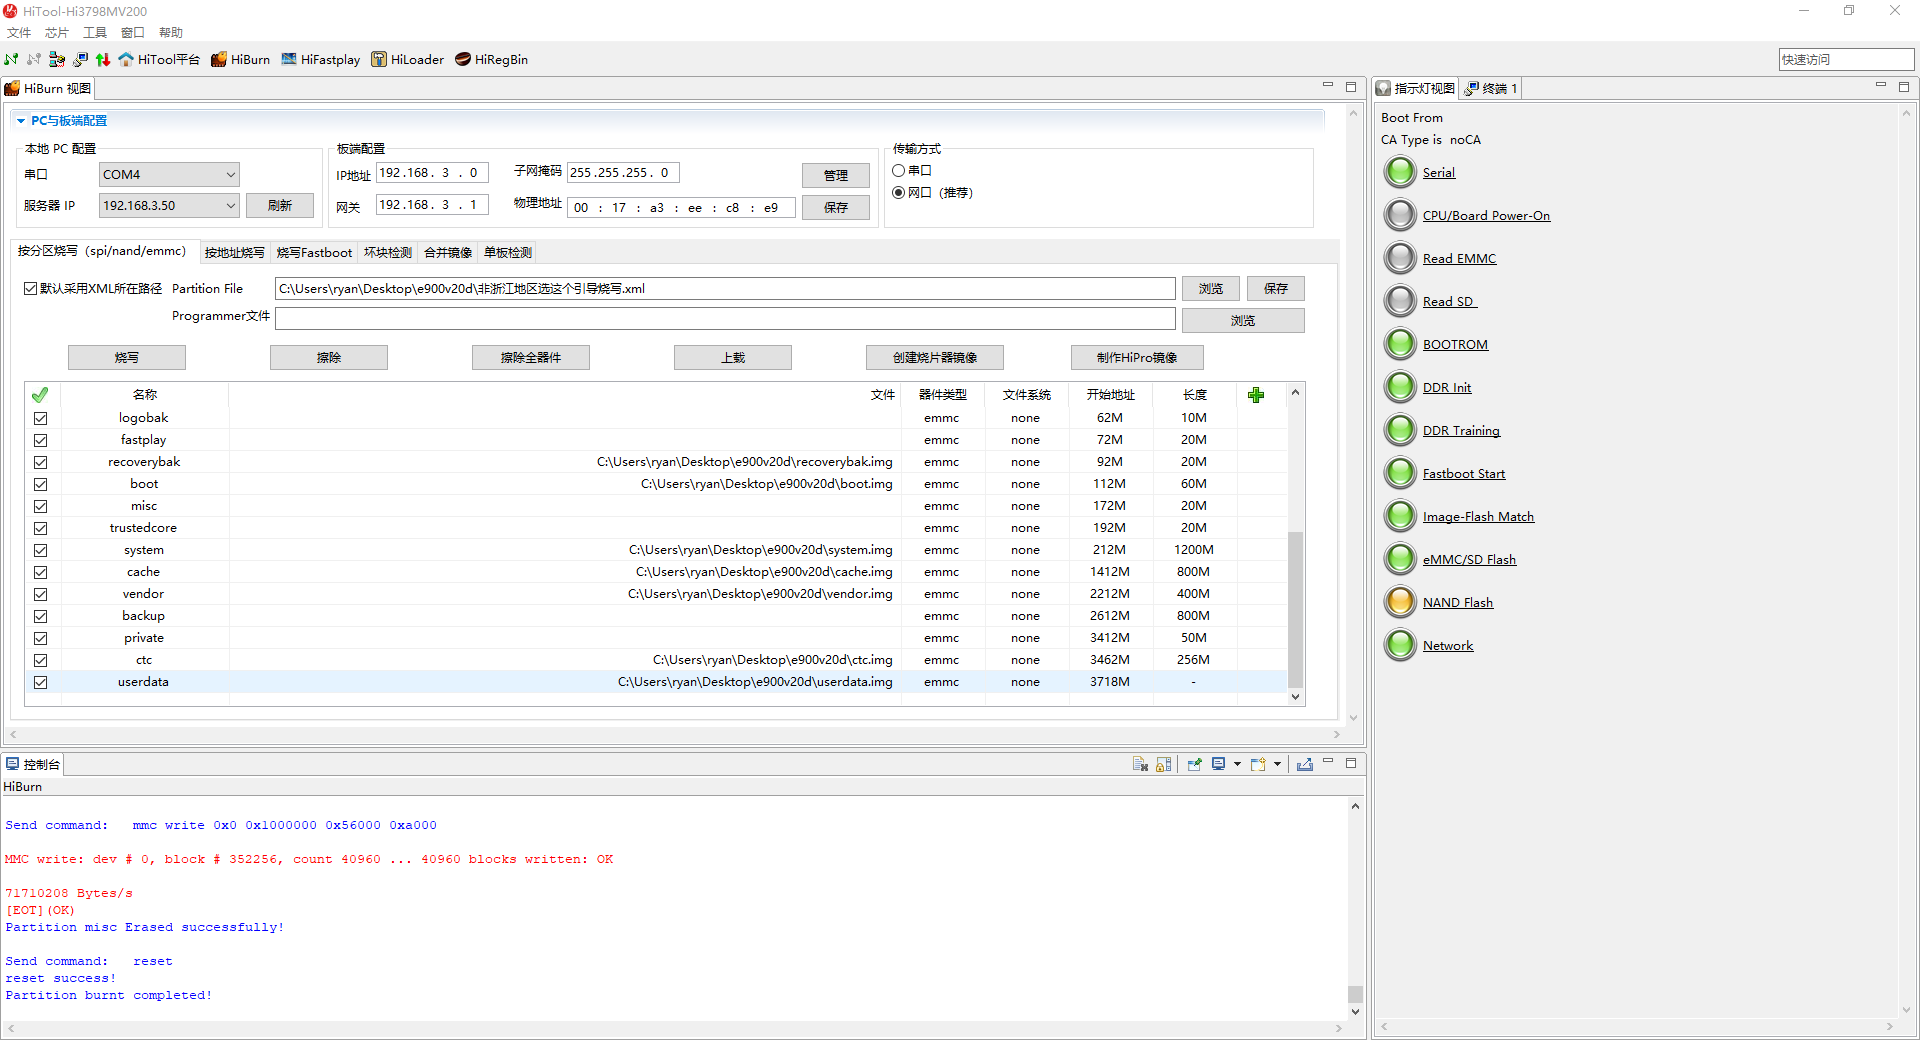Click the Pin Console icon
Image resolution: width=1920 pixels, height=1040 pixels.
[1194, 764]
